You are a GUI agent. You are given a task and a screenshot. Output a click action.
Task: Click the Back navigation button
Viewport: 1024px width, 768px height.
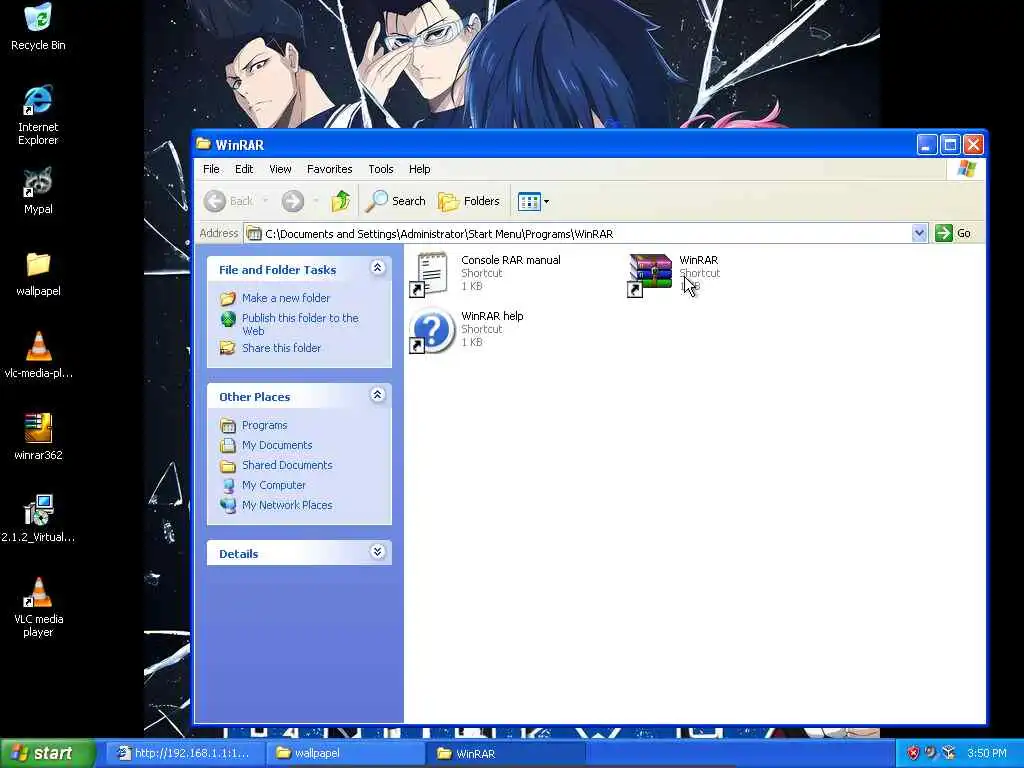[x=228, y=201]
